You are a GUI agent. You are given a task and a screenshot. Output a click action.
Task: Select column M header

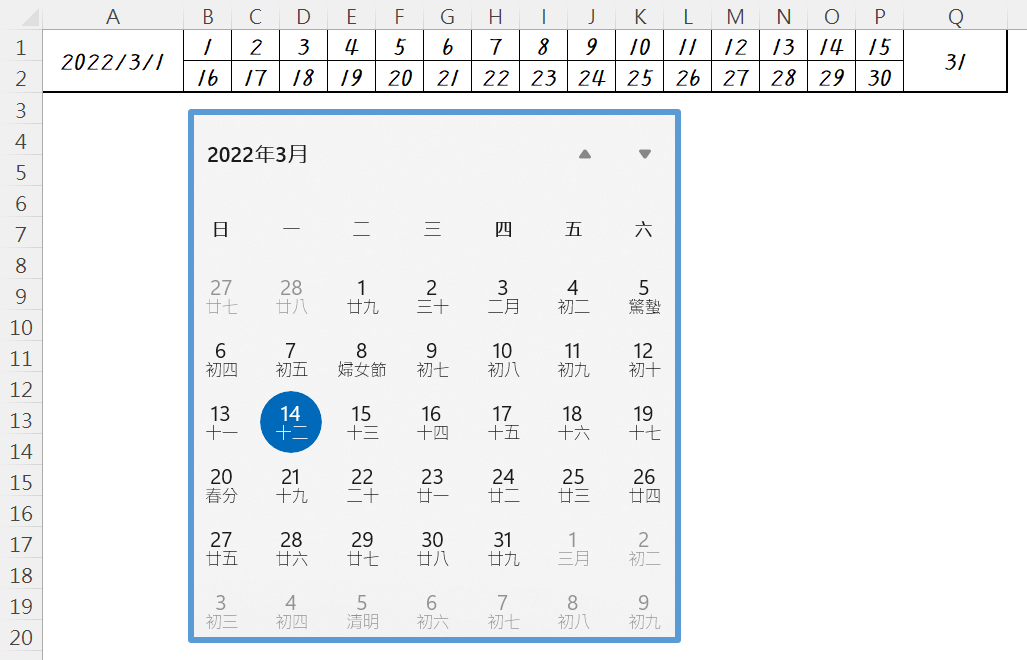click(736, 16)
